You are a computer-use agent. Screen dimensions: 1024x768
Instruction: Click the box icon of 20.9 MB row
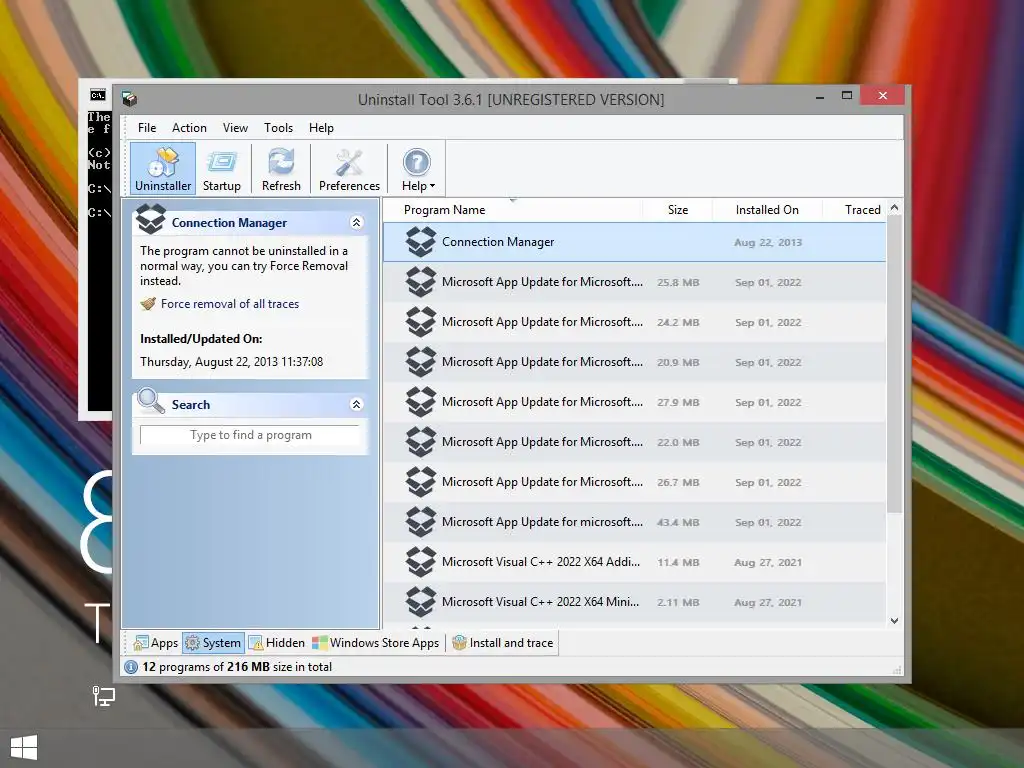tap(421, 362)
